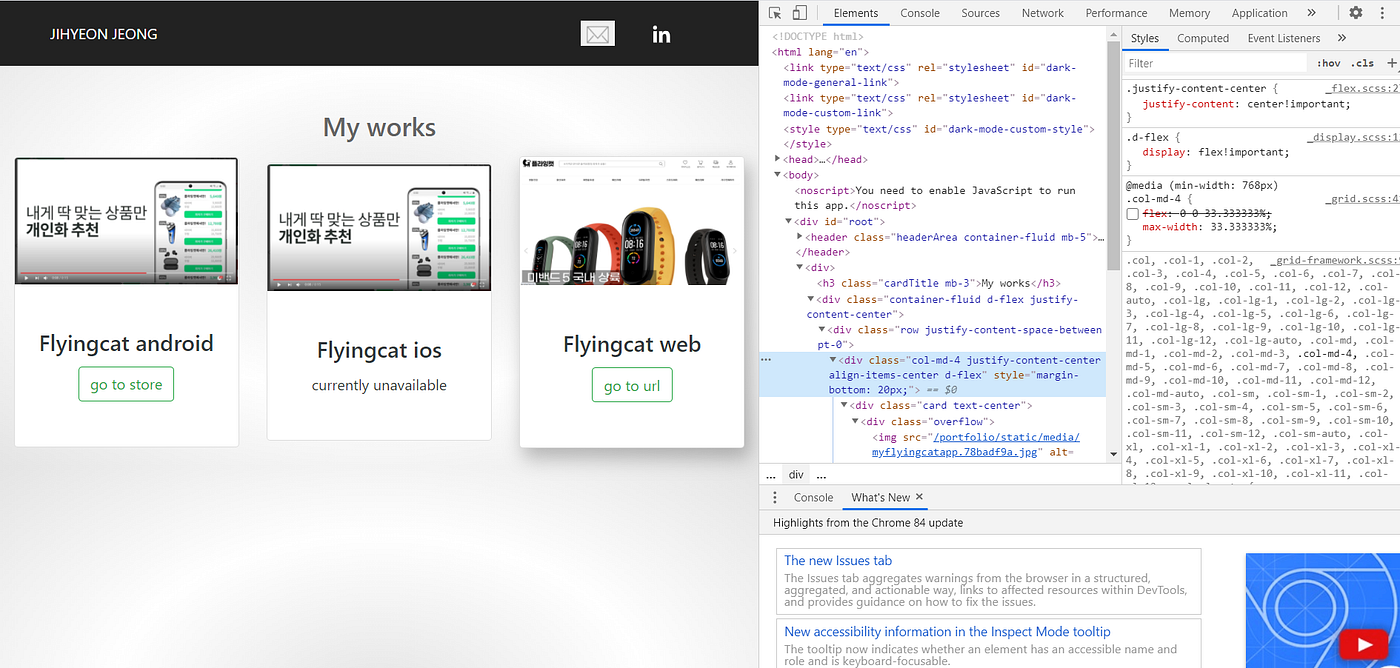Click the go to store button
Screen dimensions: 1400x668
(126, 385)
